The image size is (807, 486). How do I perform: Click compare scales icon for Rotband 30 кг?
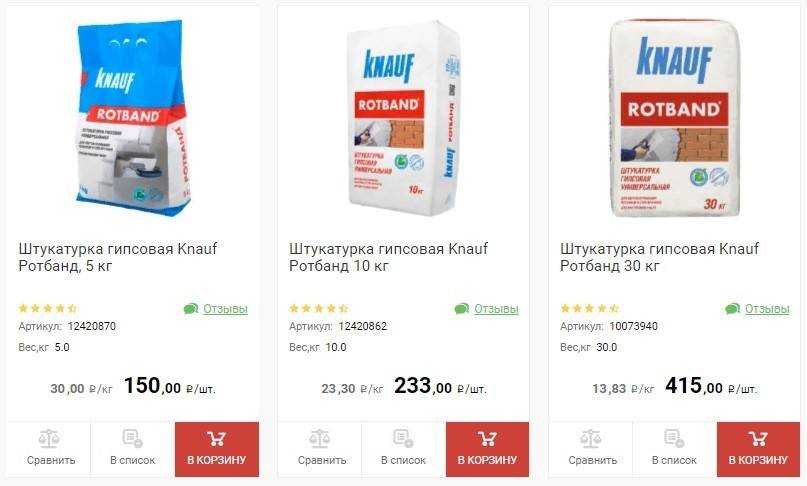tap(591, 439)
